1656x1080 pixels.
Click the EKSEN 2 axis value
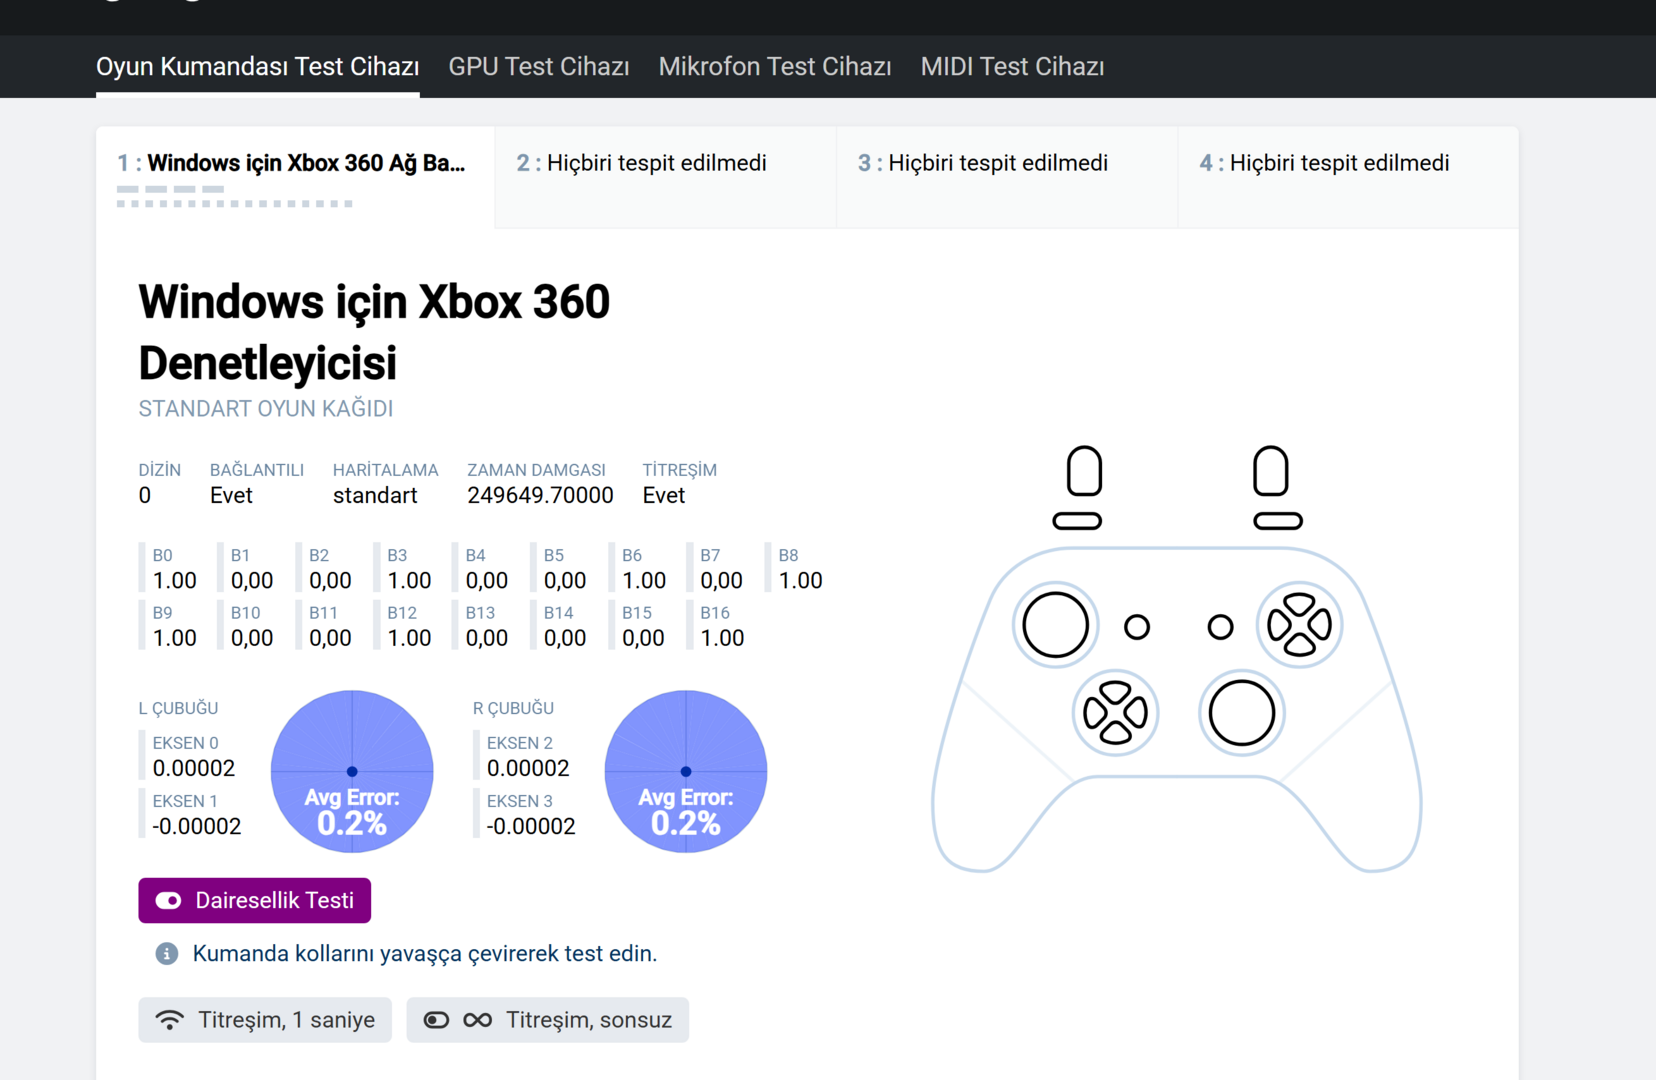point(528,768)
